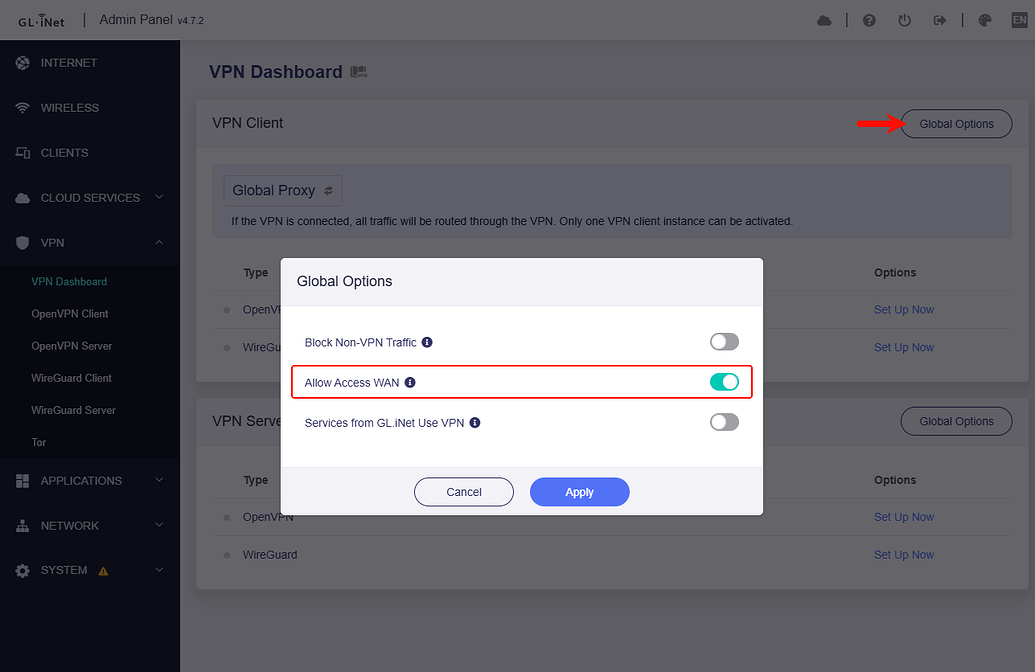Enable Block Non-VPN Traffic

[x=724, y=341]
